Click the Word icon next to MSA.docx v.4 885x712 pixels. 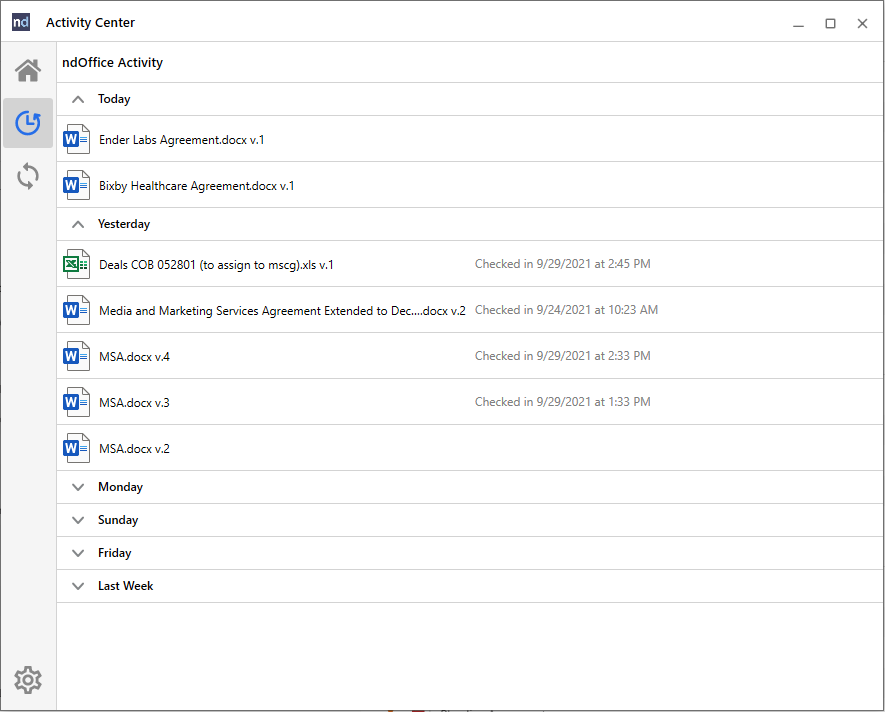point(75,355)
